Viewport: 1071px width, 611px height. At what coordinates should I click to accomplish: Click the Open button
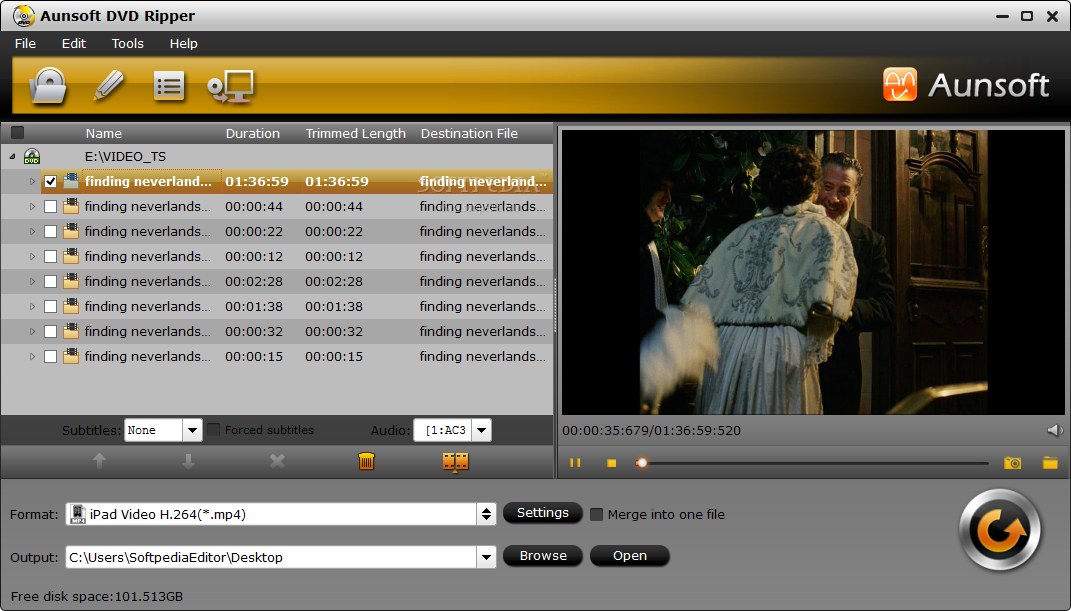click(630, 556)
